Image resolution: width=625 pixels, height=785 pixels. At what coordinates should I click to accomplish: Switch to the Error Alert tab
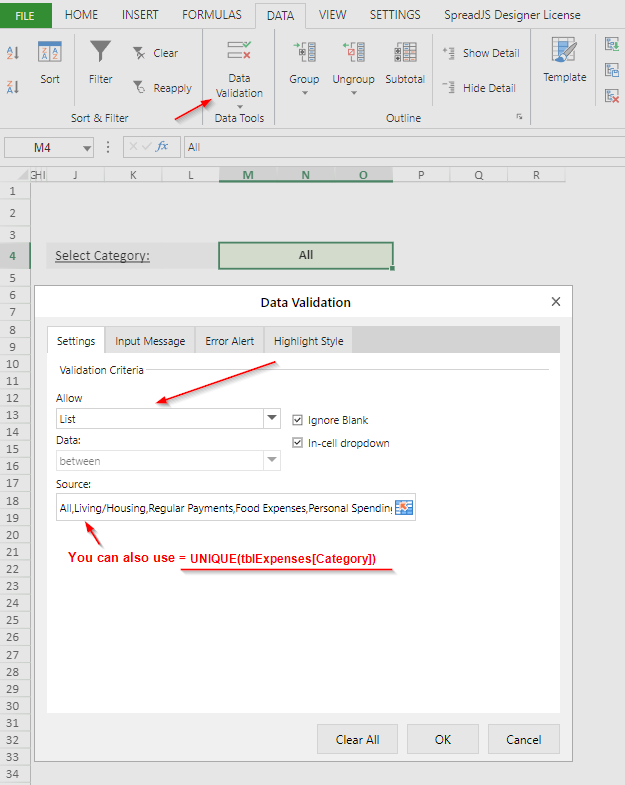coord(229,341)
